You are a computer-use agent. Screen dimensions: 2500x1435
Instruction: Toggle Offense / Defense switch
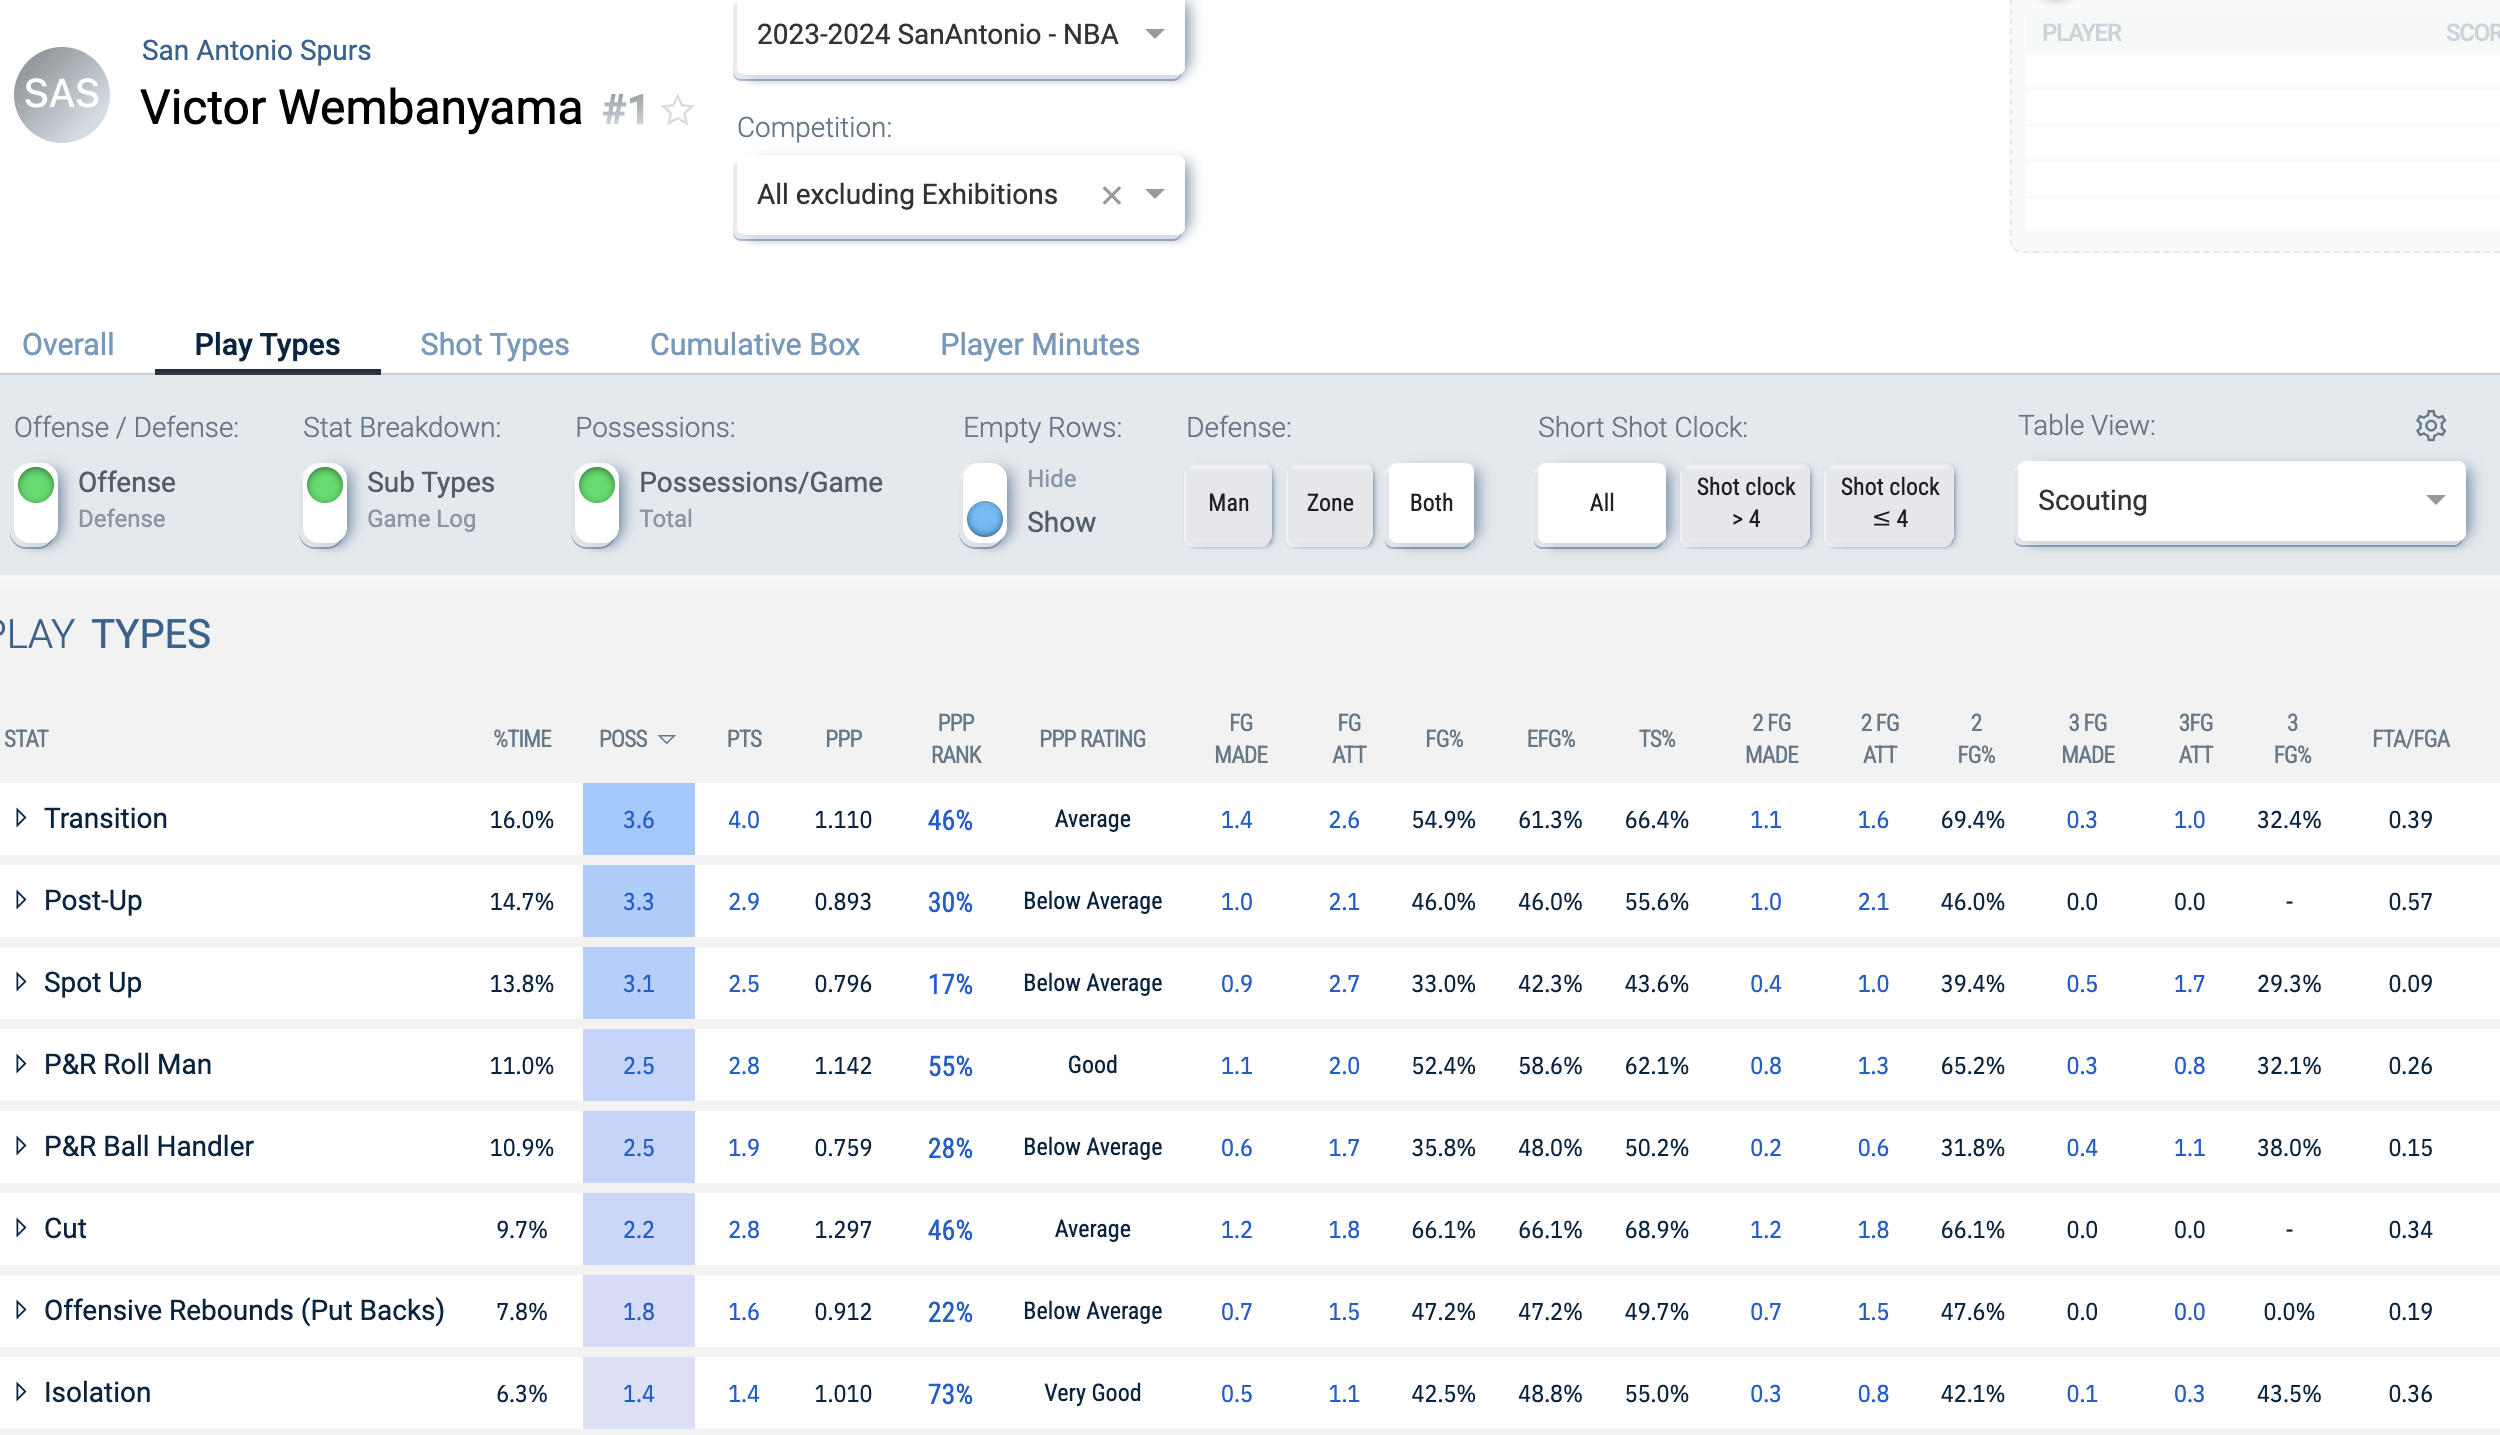37,503
